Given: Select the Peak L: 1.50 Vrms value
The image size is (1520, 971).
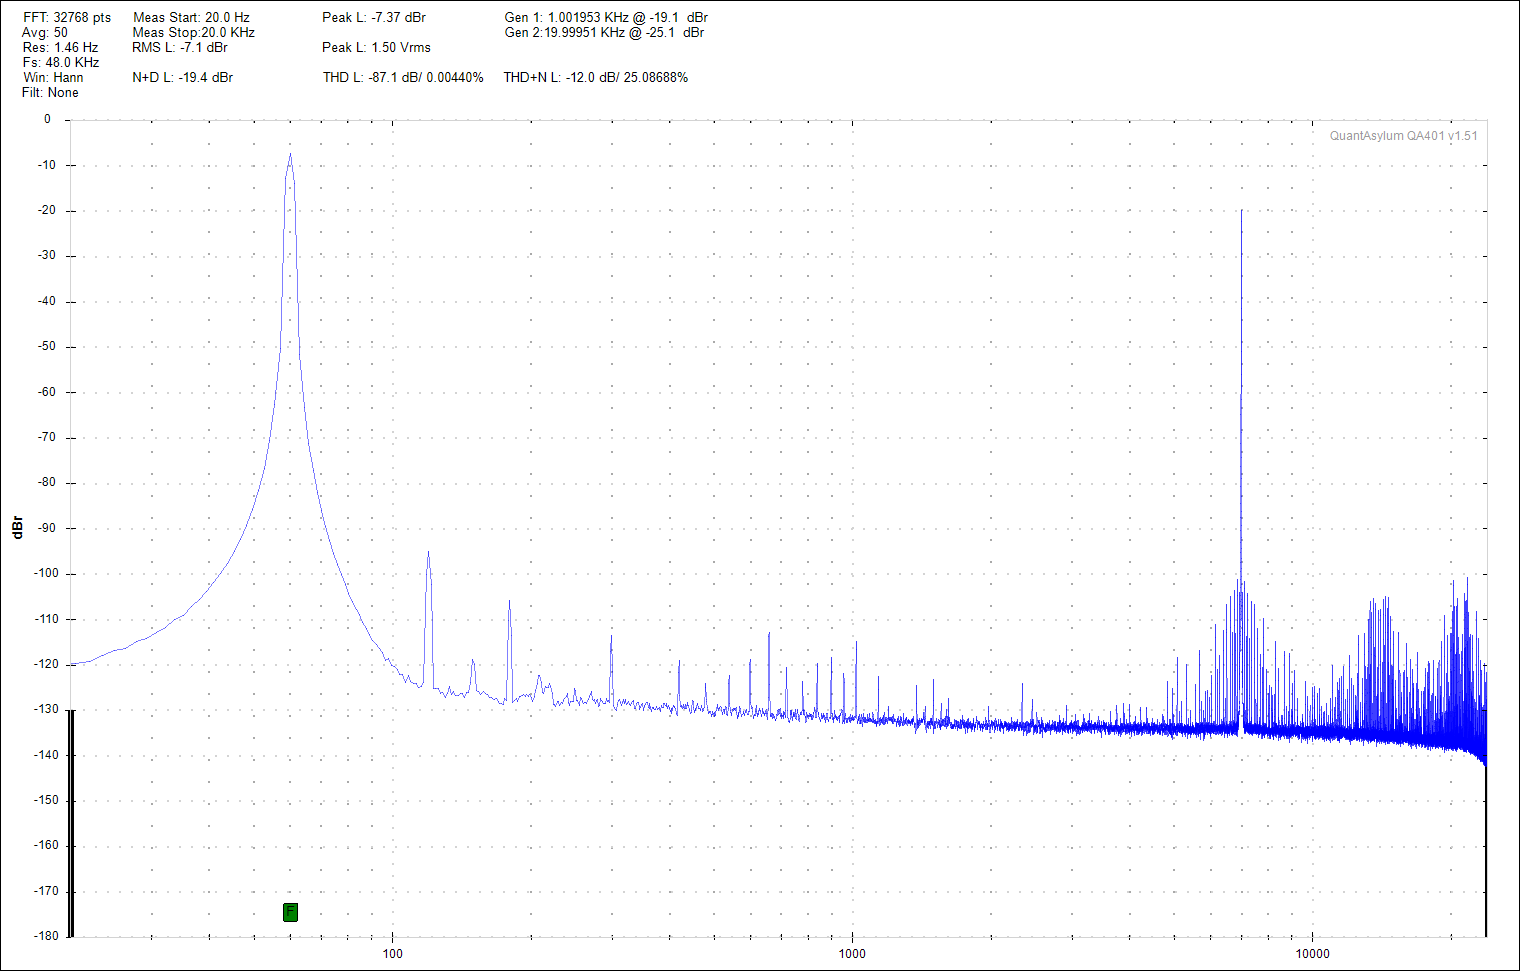Looking at the screenshot, I should pyautogui.click(x=376, y=48).
